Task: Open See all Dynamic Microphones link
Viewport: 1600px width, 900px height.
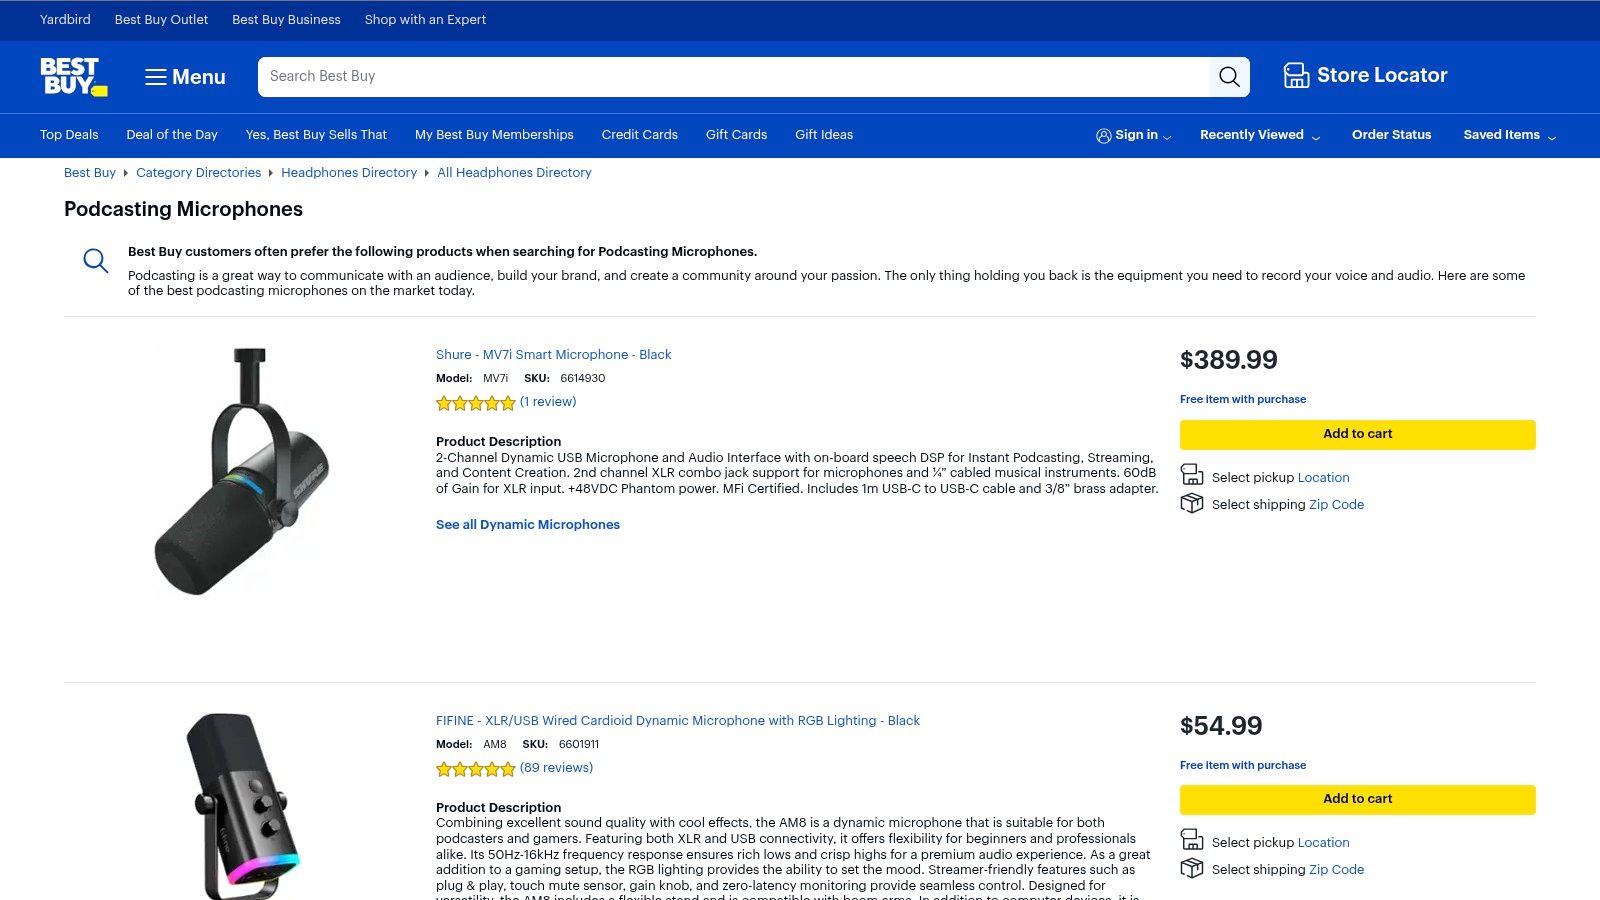Action: tap(527, 524)
